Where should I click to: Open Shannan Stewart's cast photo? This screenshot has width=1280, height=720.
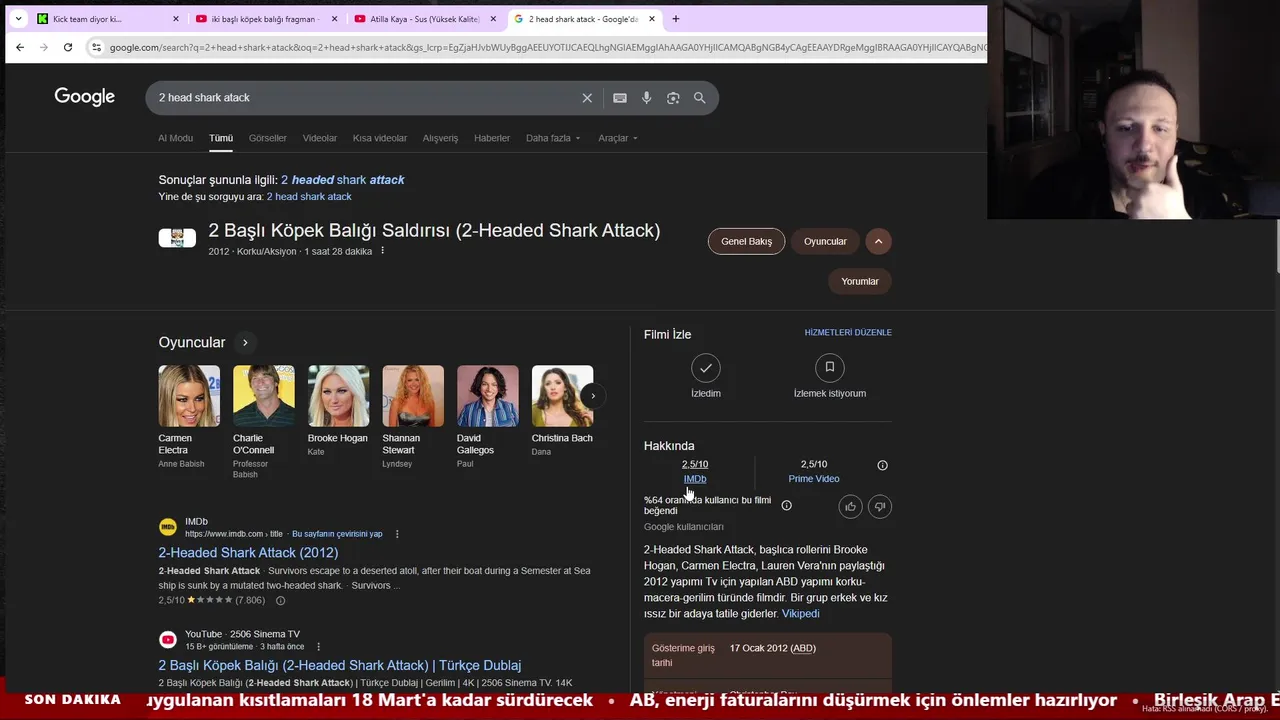[413, 396]
